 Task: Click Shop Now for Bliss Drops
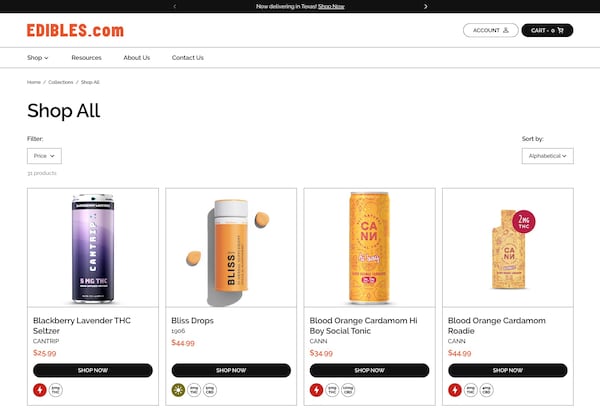231,370
